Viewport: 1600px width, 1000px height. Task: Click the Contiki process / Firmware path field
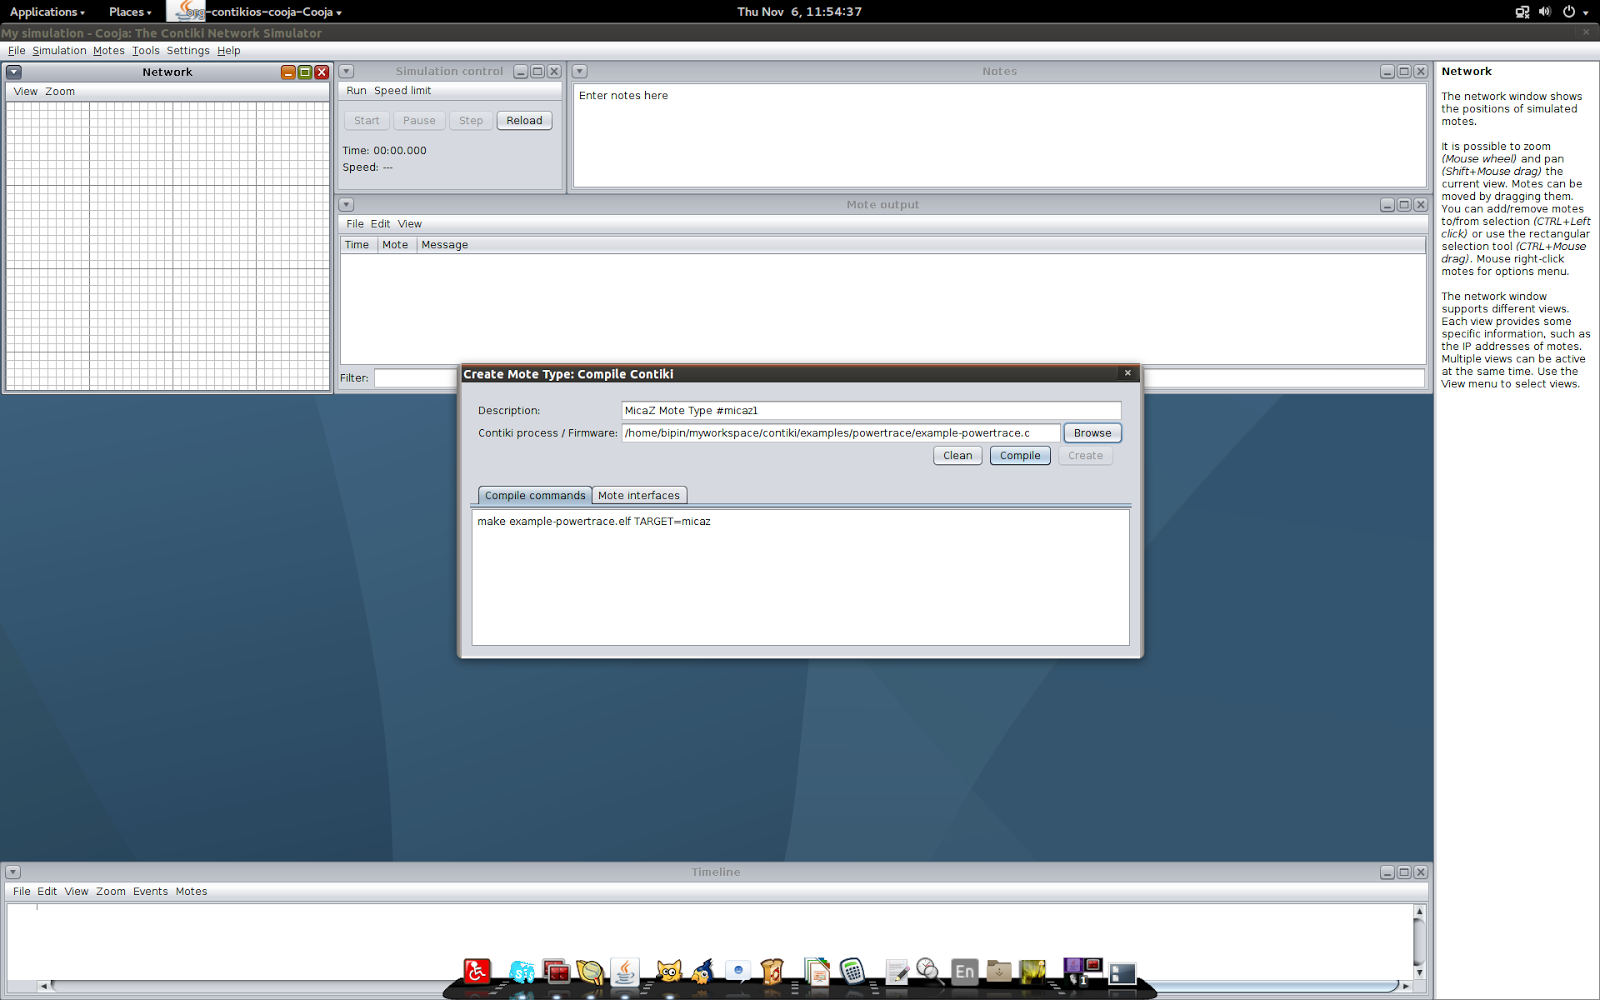tap(841, 433)
